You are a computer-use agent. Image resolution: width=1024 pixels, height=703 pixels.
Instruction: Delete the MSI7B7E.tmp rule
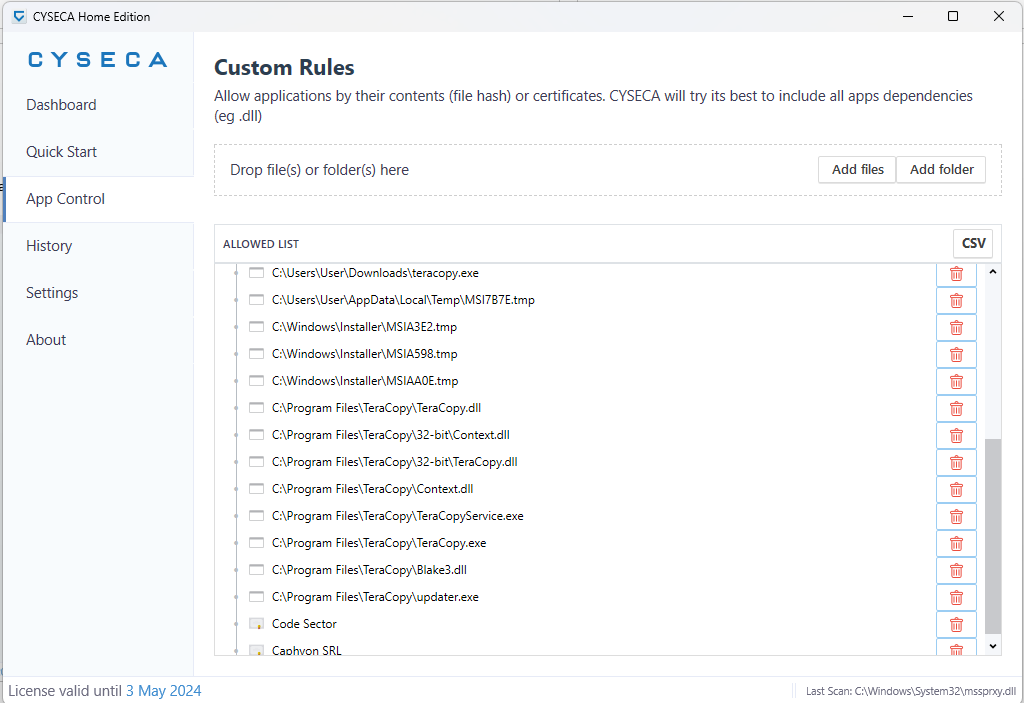[956, 301]
